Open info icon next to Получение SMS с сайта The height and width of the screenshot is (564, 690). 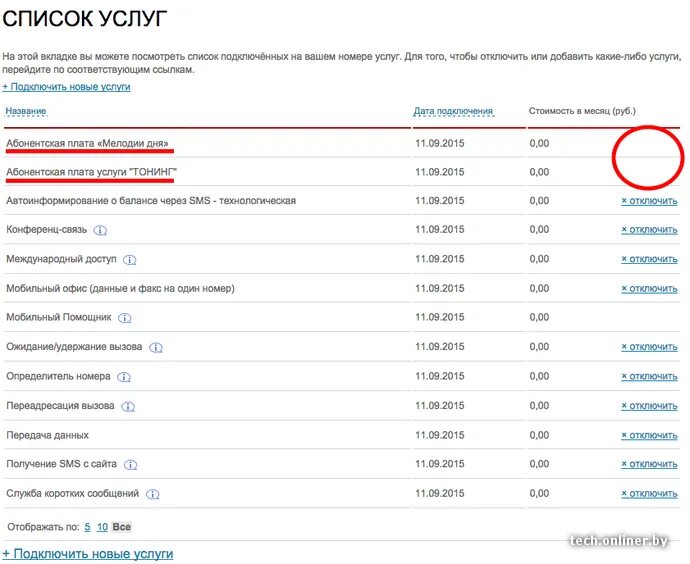click(x=130, y=465)
